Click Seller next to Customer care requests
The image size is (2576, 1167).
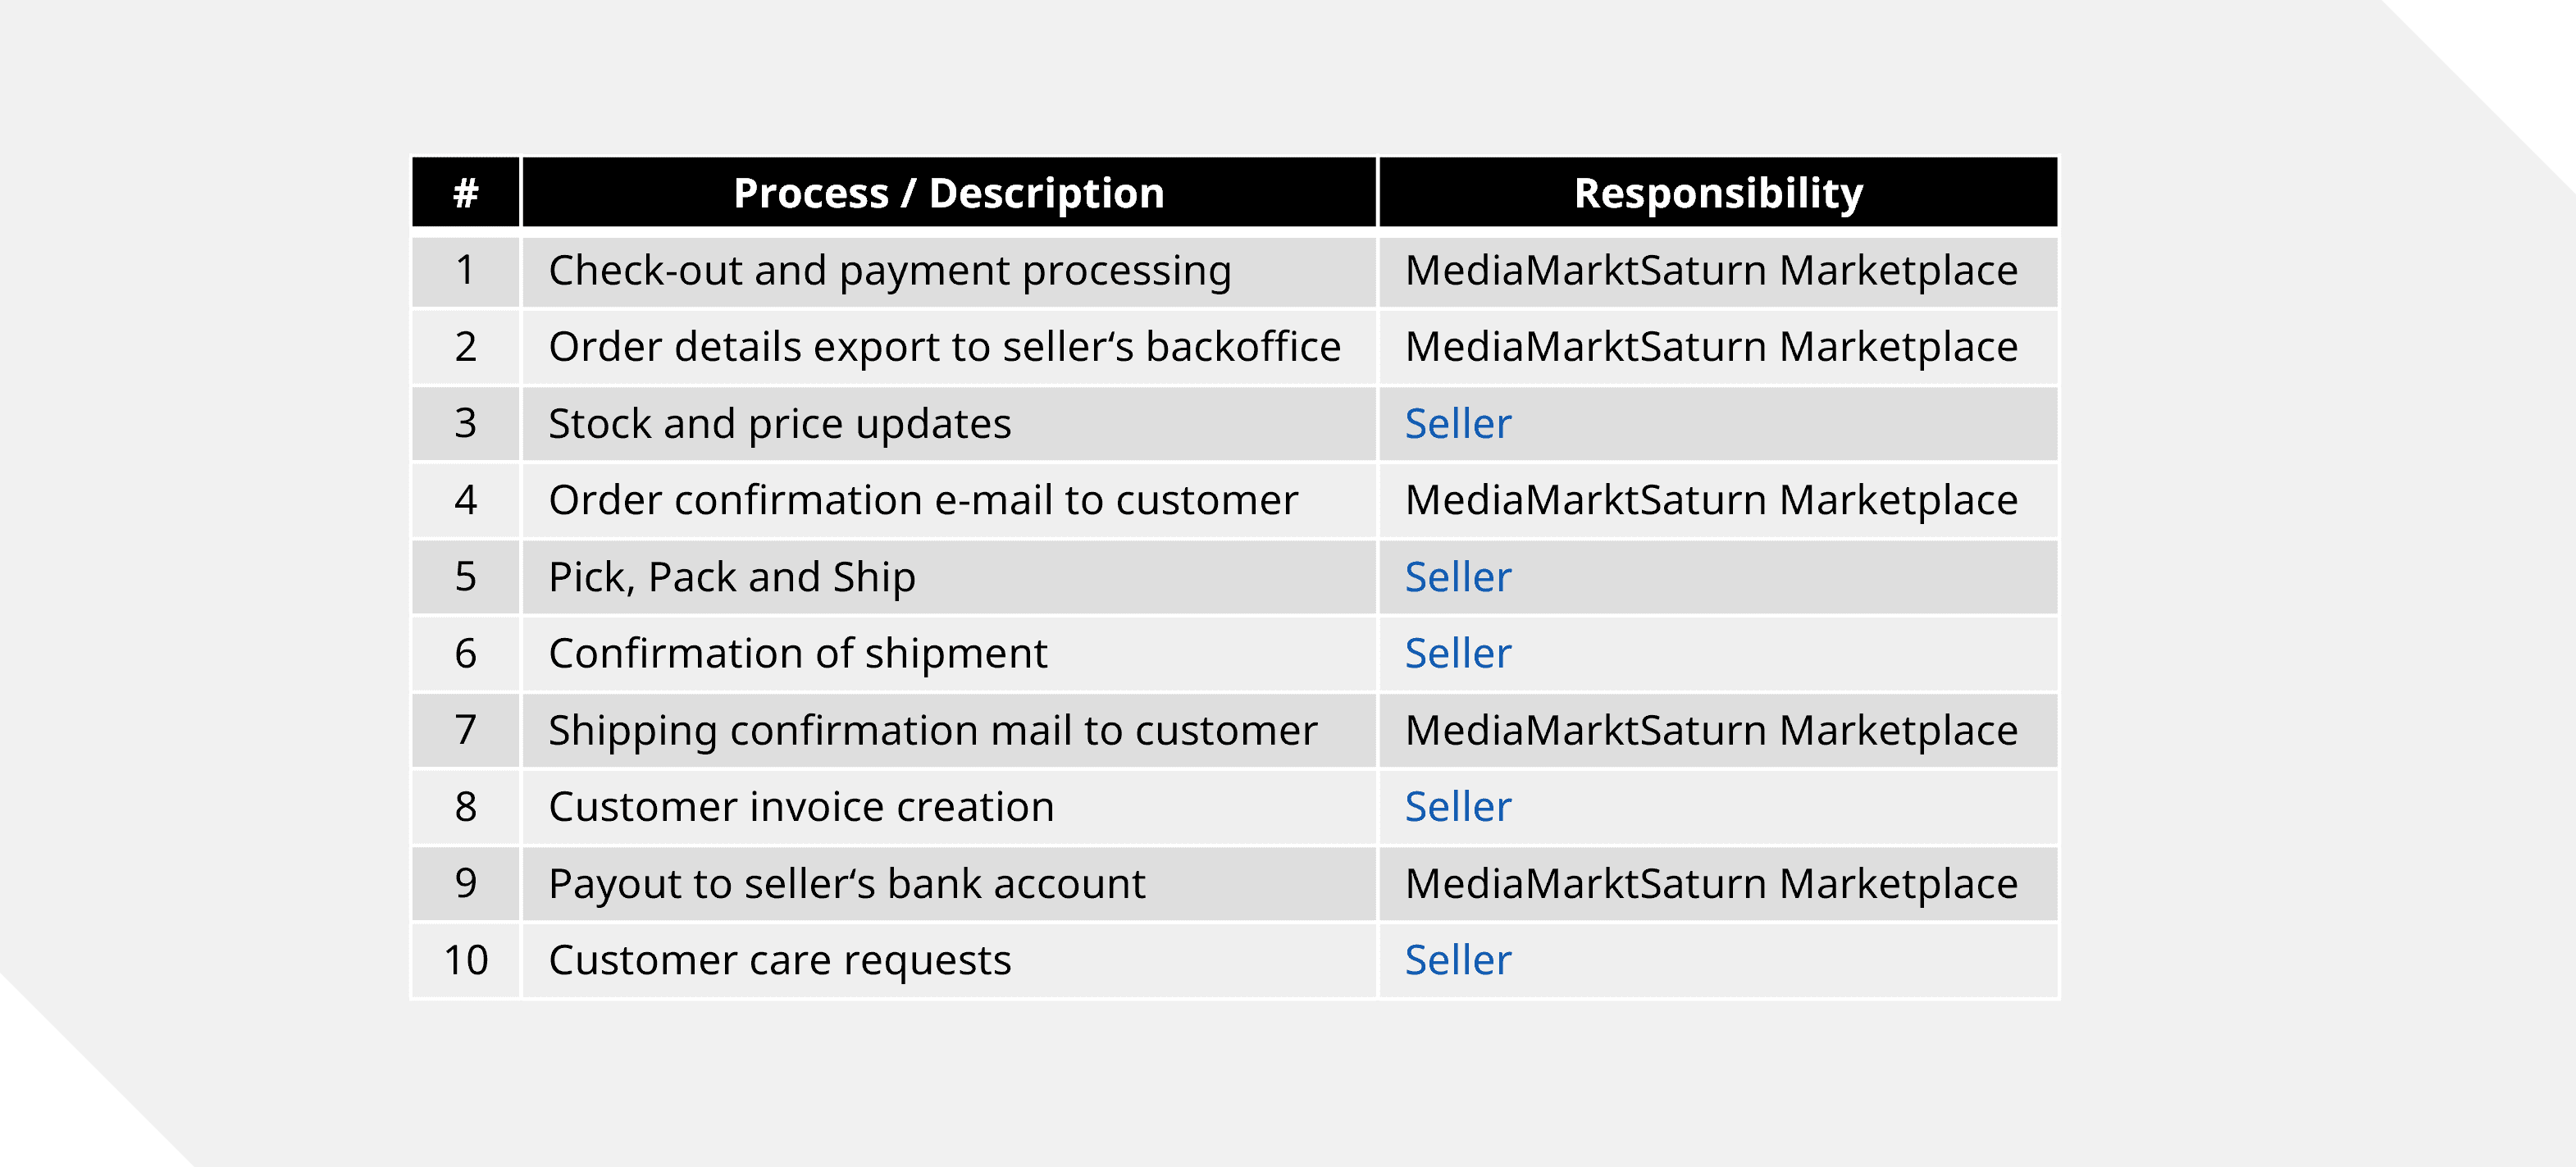tap(1457, 960)
